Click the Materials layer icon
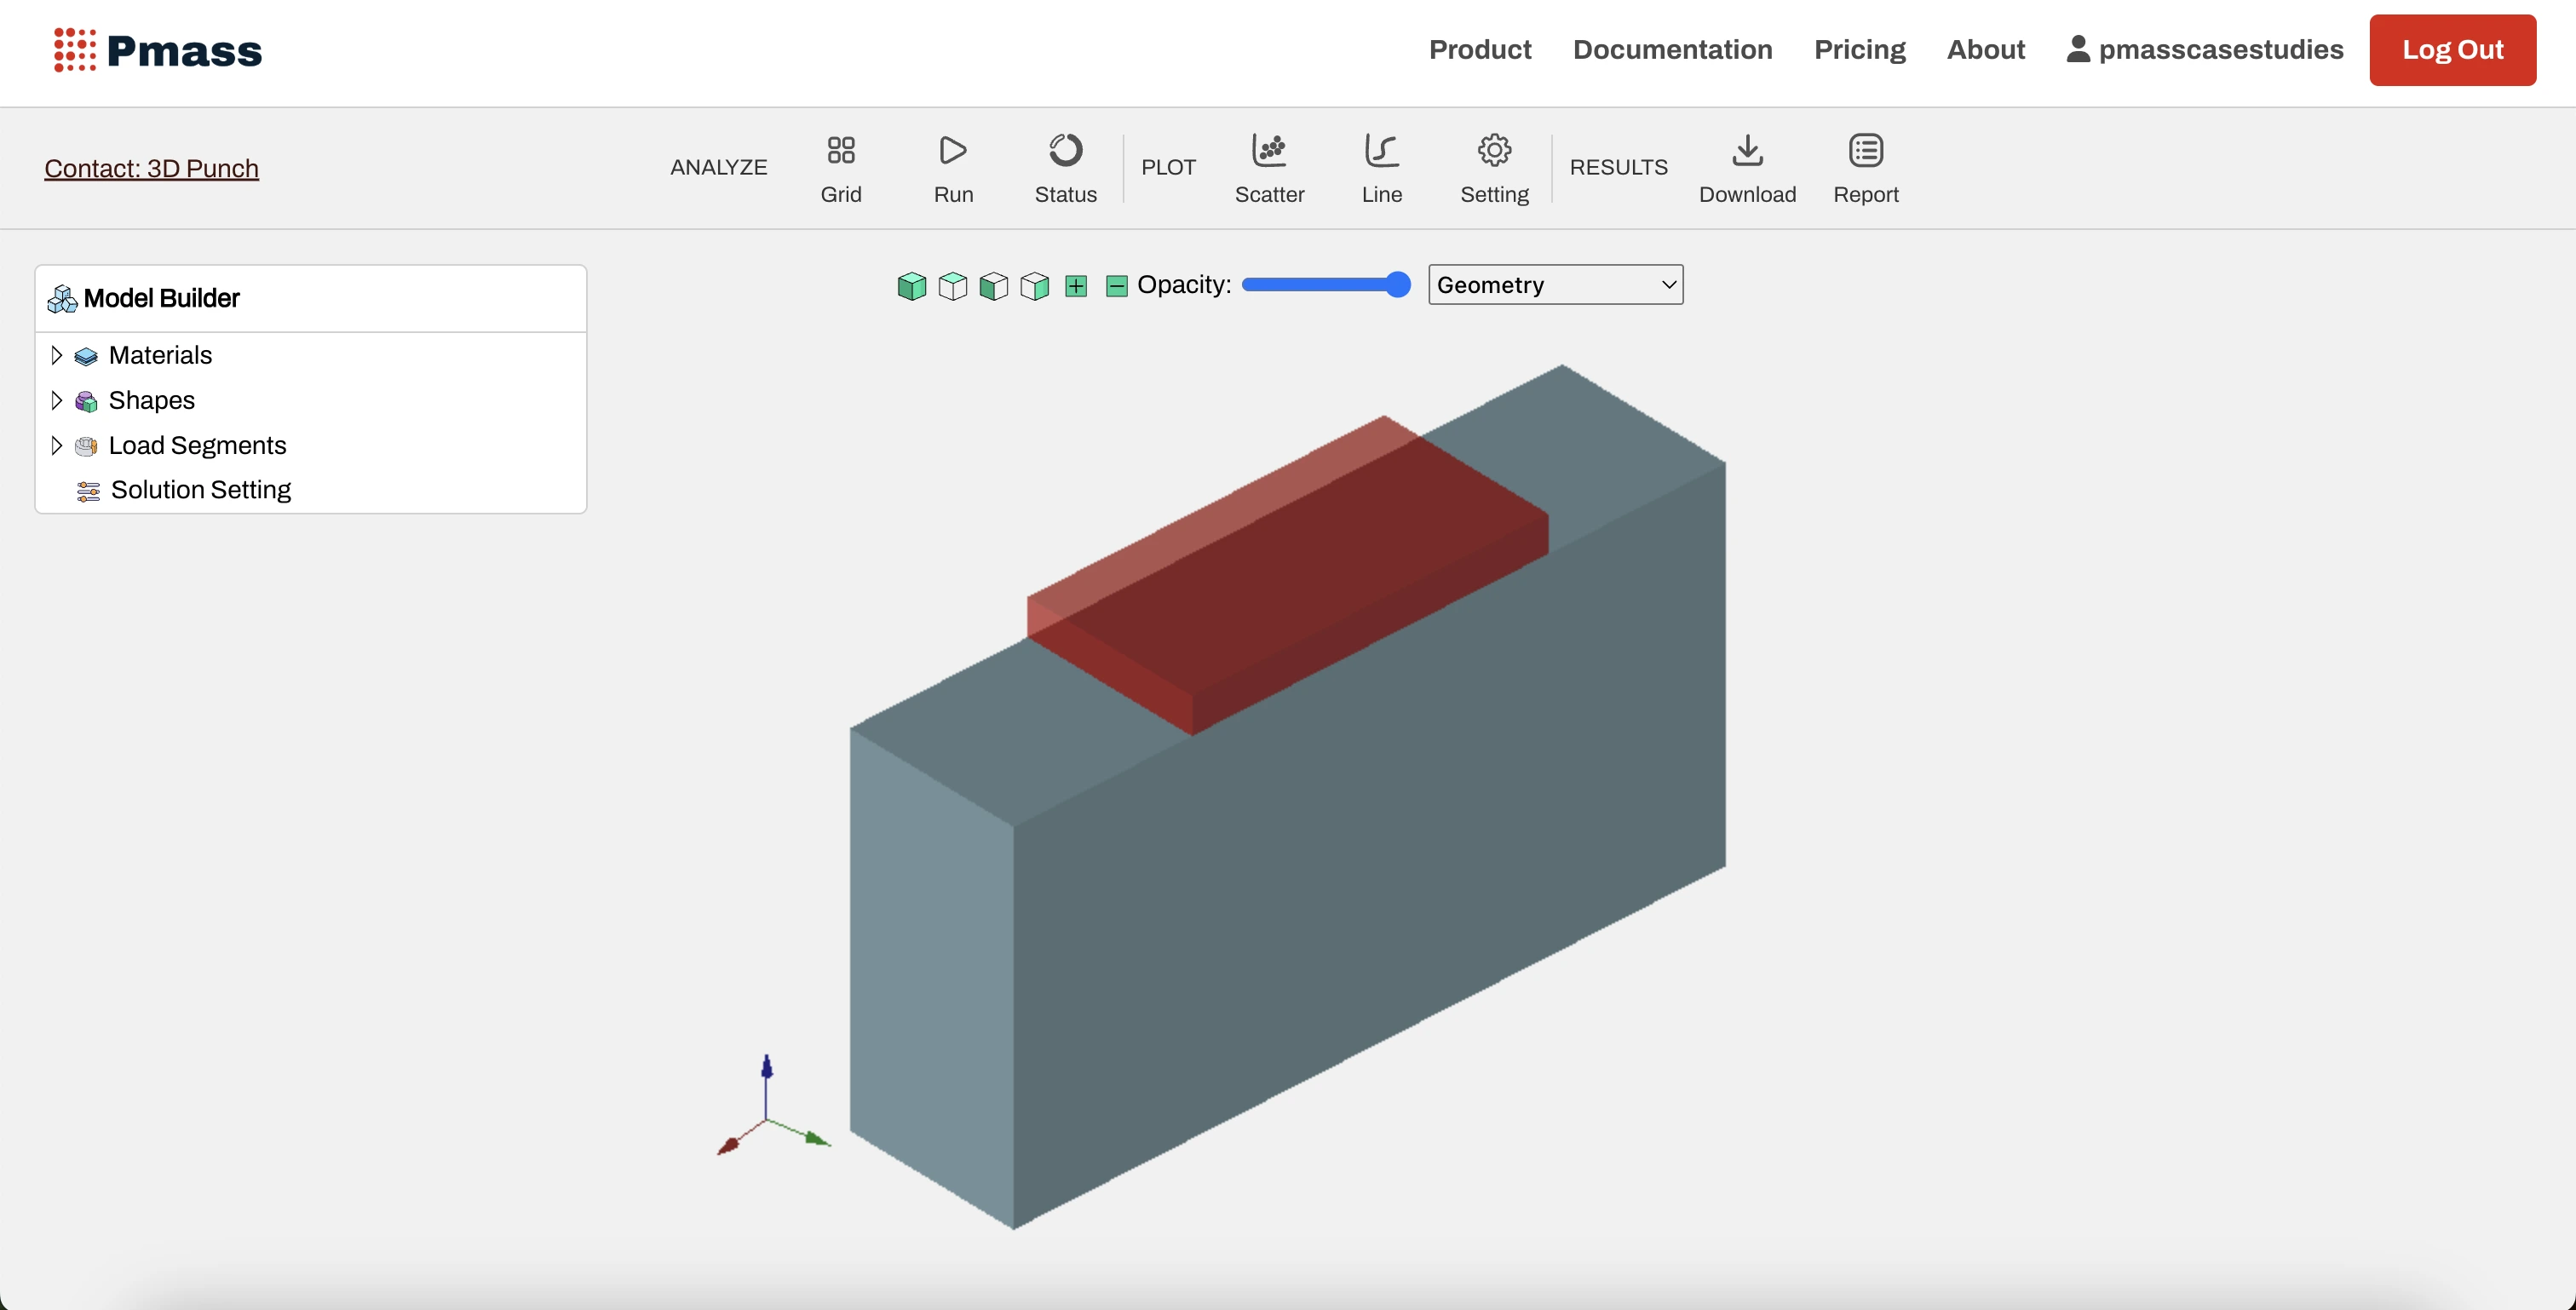2576x1310 pixels. (86, 356)
